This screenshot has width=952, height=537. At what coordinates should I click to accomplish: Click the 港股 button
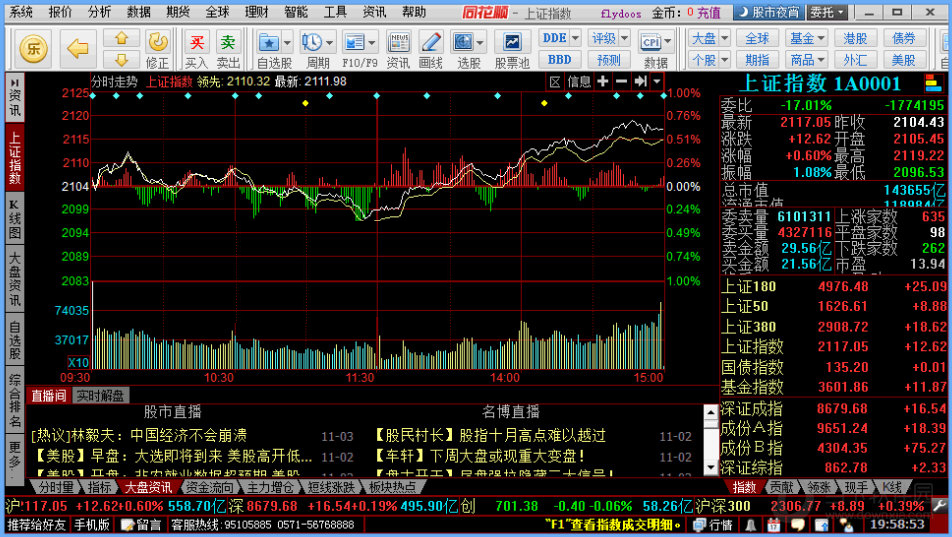point(855,38)
